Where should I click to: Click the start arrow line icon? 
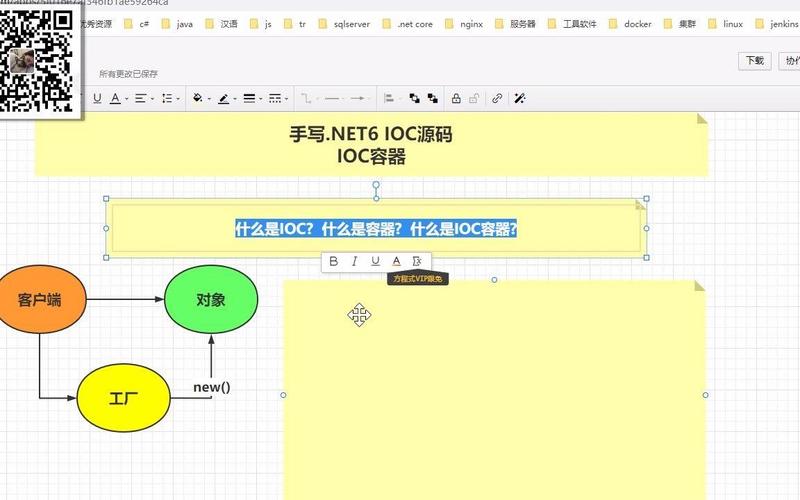(x=332, y=98)
